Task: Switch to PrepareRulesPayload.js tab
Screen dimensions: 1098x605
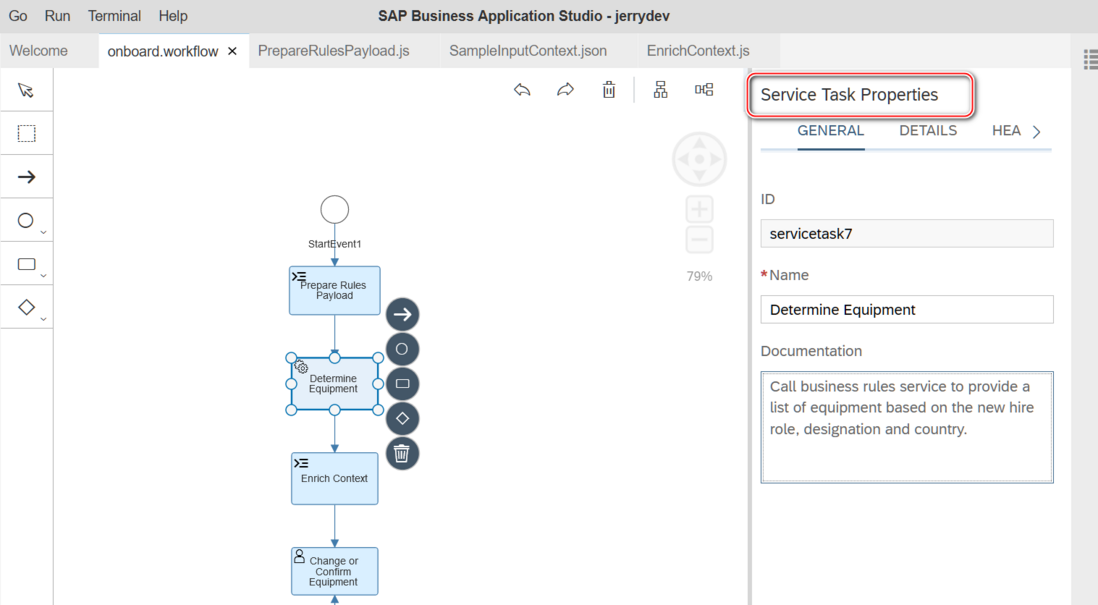Action: point(333,50)
